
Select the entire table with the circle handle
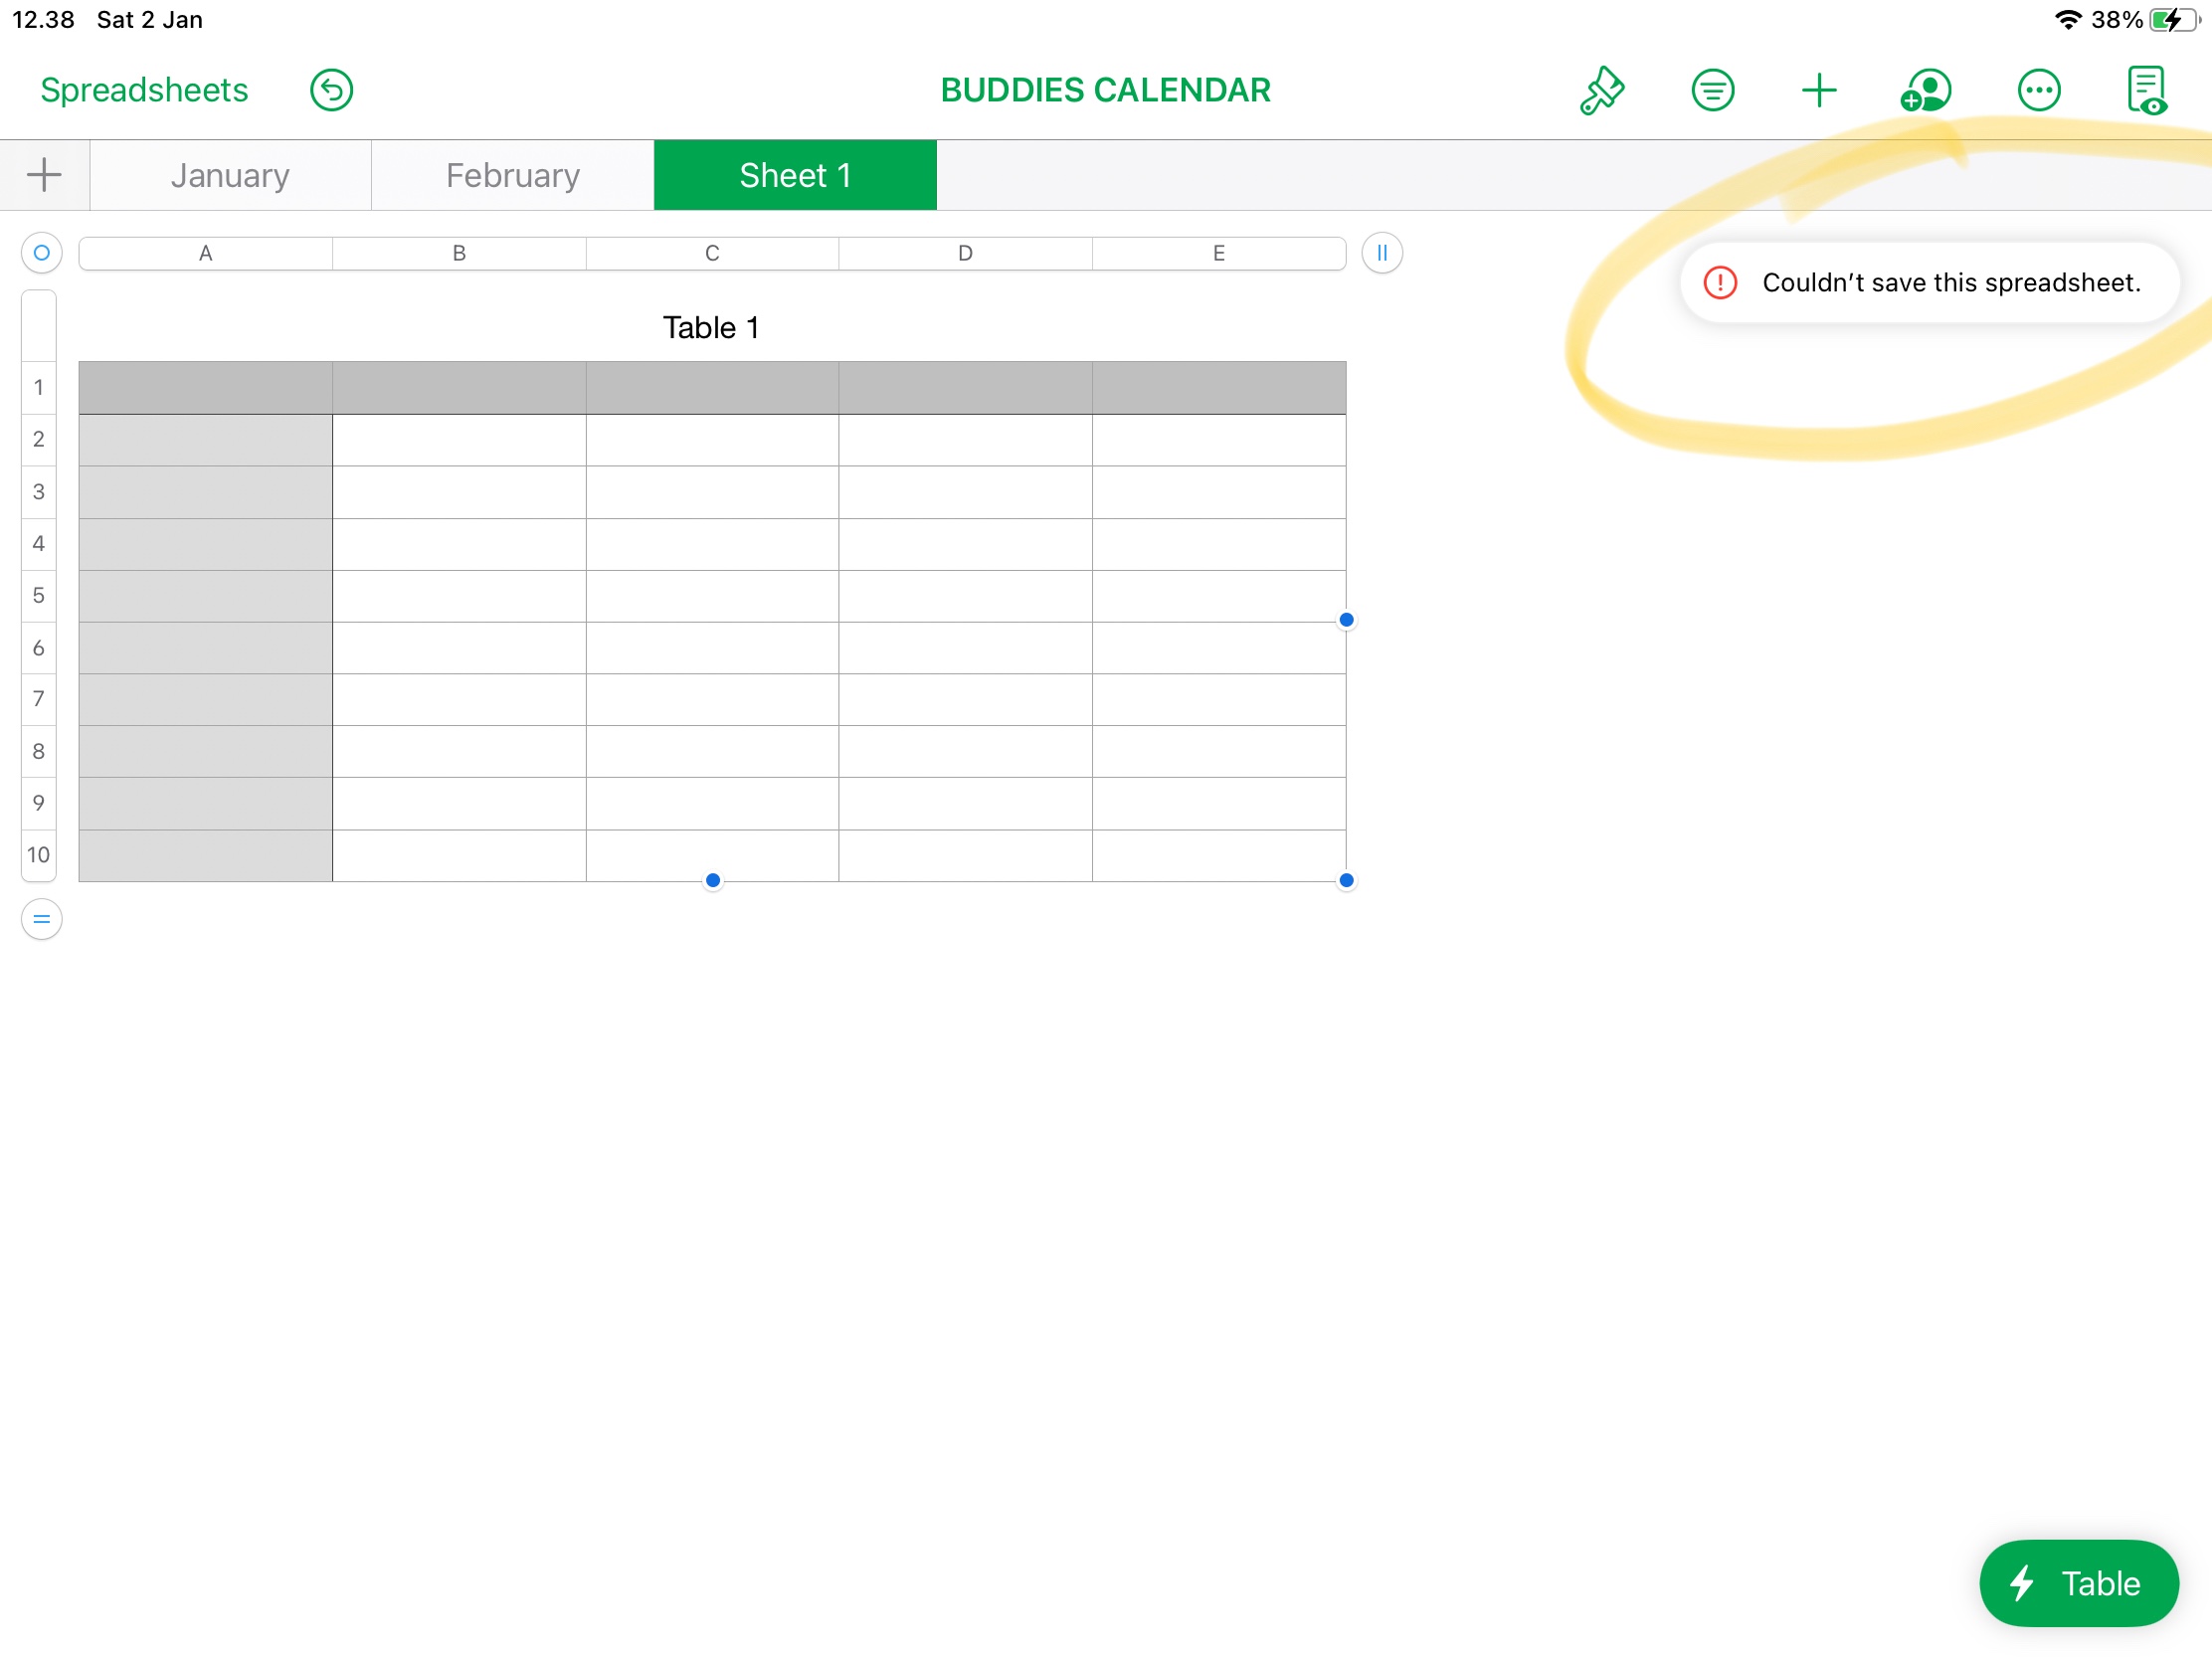pos(41,252)
